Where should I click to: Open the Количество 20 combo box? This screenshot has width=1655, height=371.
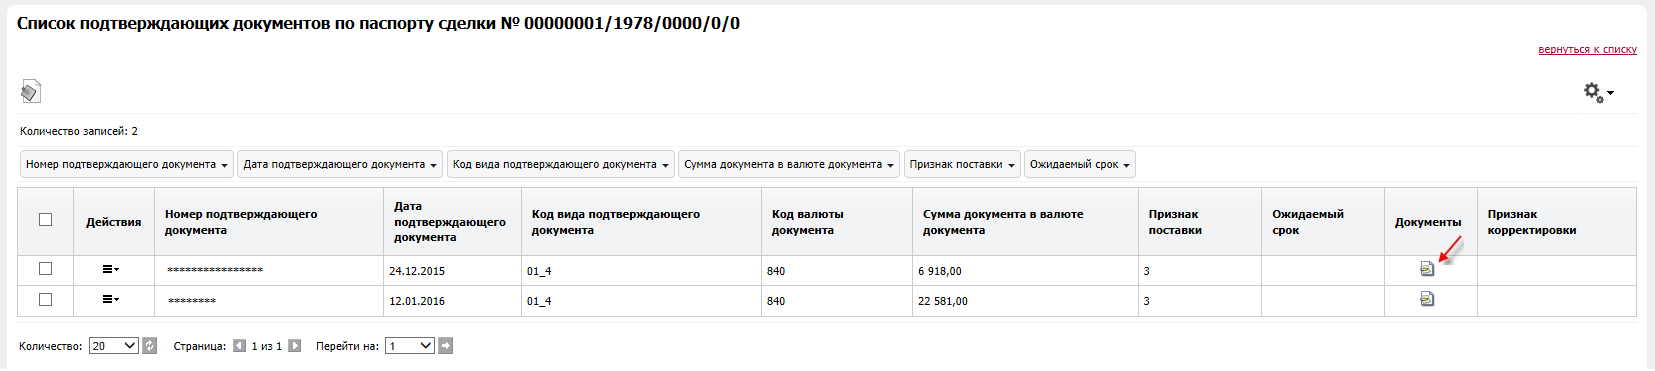pos(114,346)
